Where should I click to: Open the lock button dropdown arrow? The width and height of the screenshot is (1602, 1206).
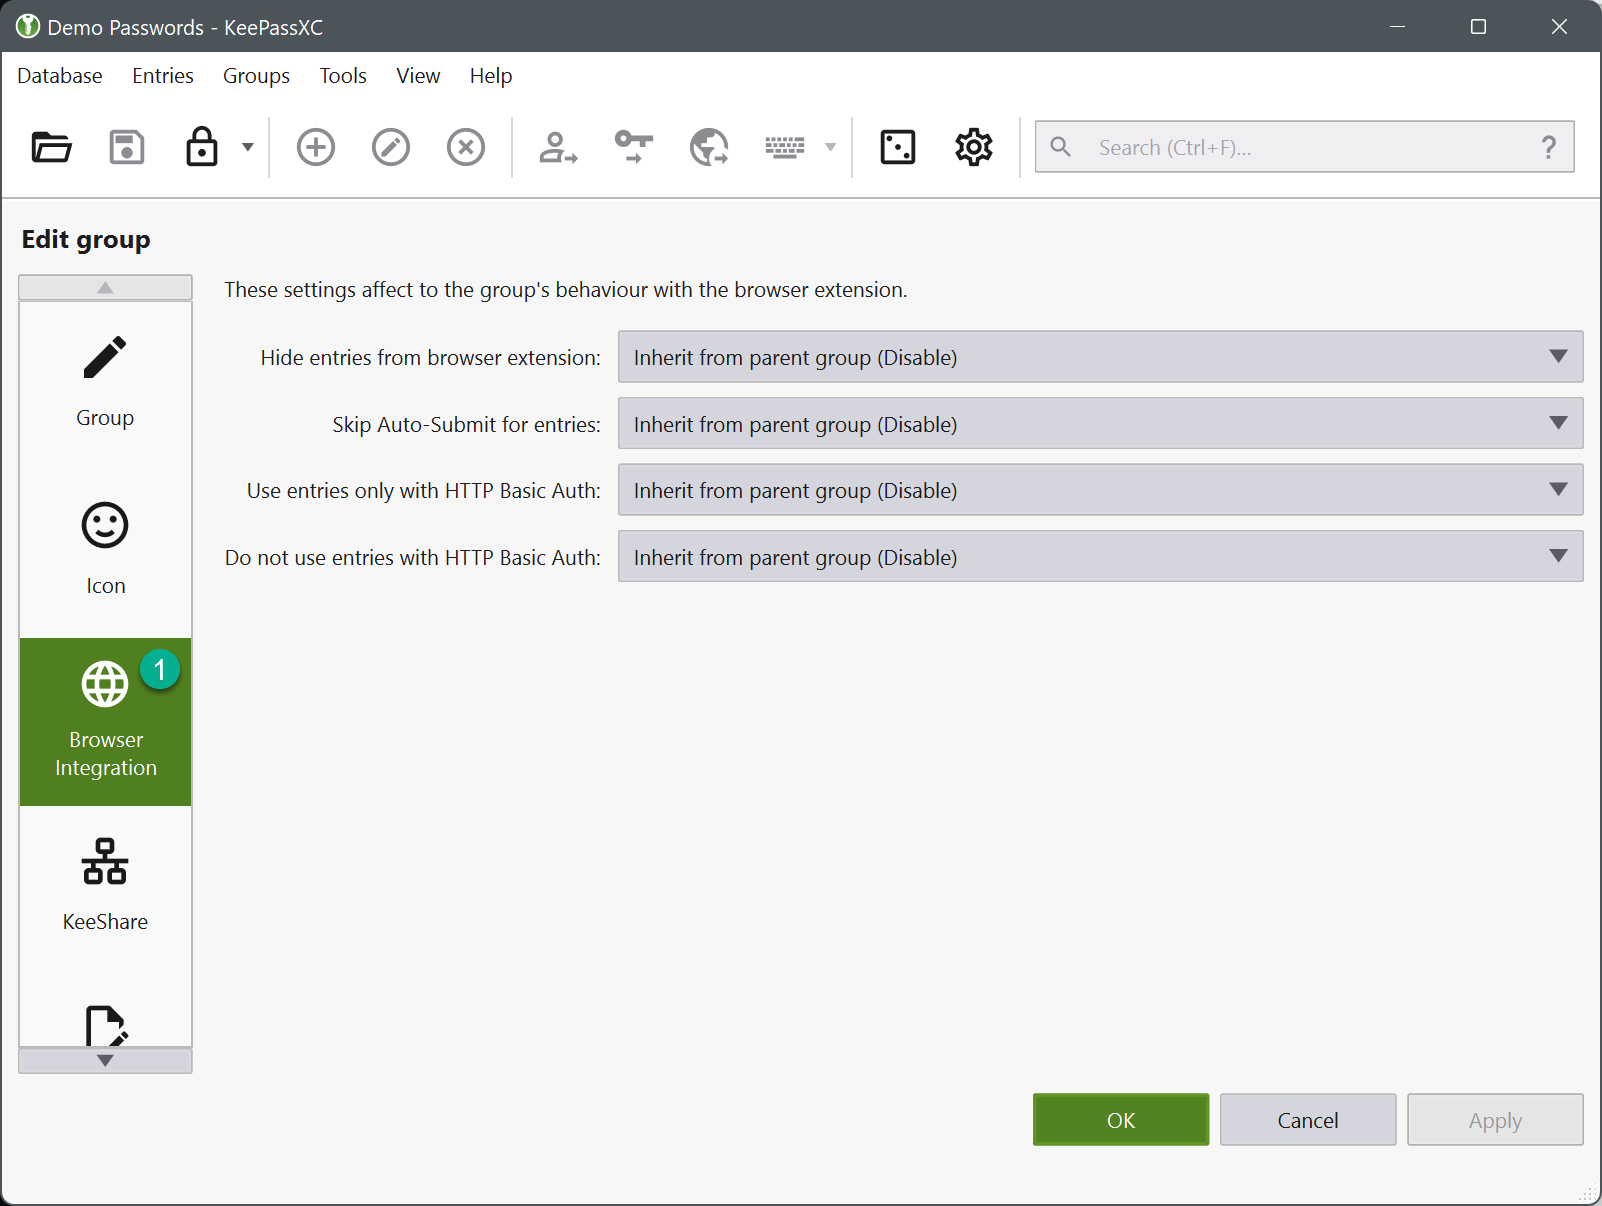pos(247,147)
